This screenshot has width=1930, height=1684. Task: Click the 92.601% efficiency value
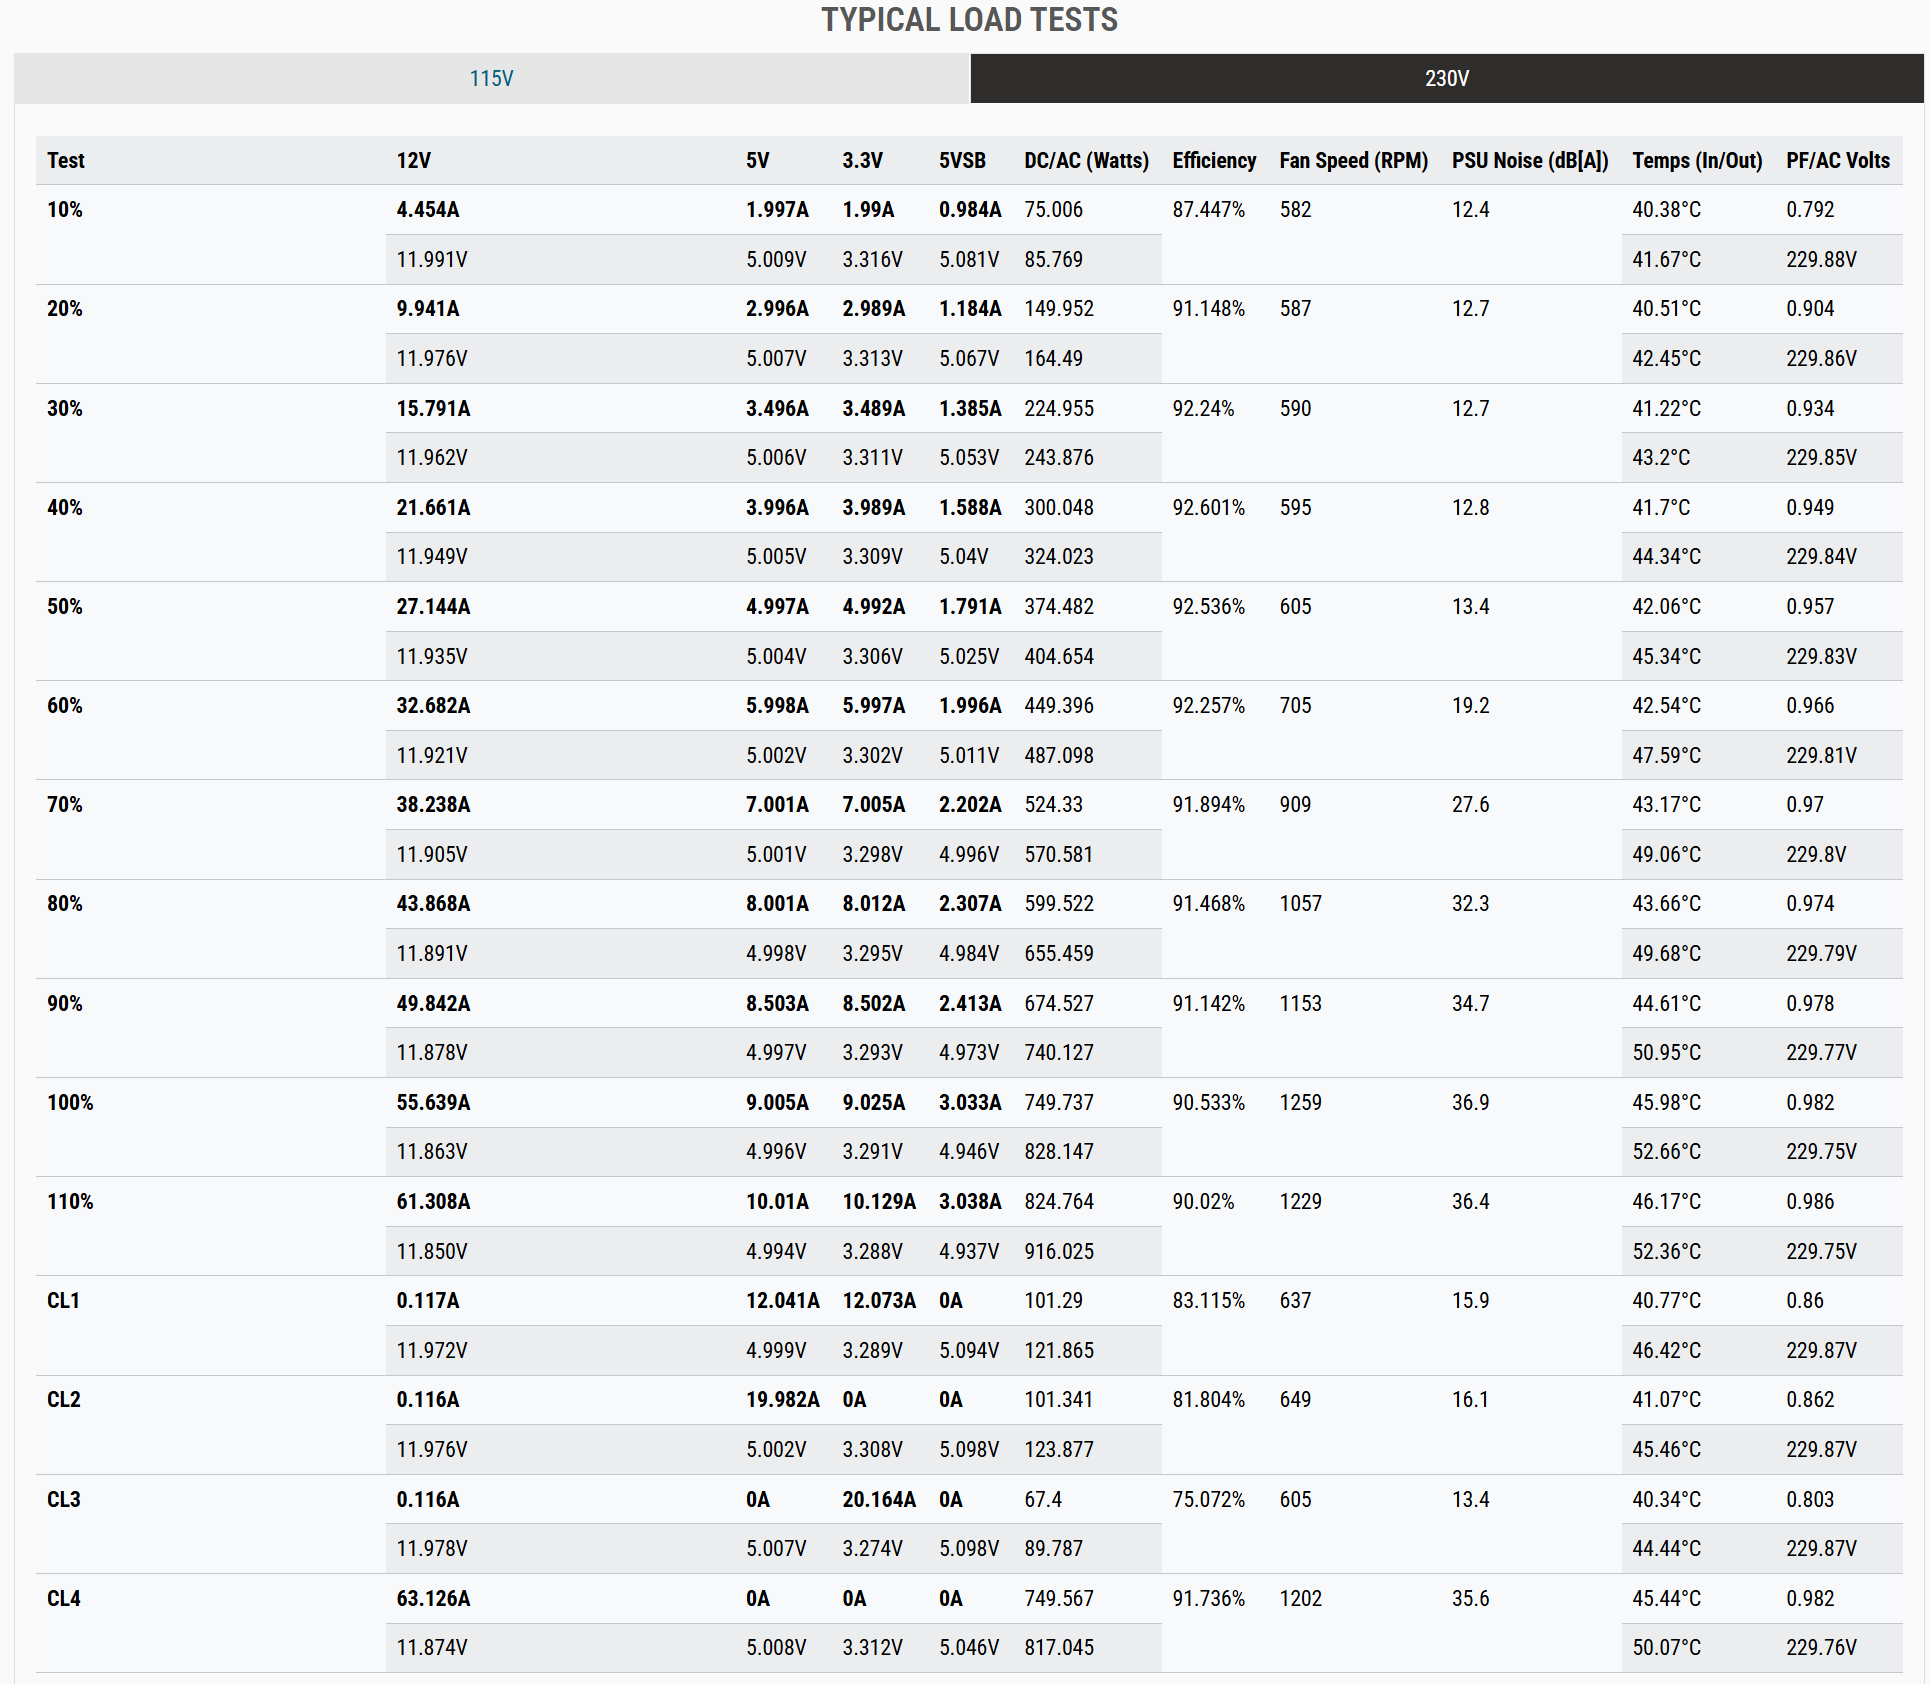[x=1208, y=508]
